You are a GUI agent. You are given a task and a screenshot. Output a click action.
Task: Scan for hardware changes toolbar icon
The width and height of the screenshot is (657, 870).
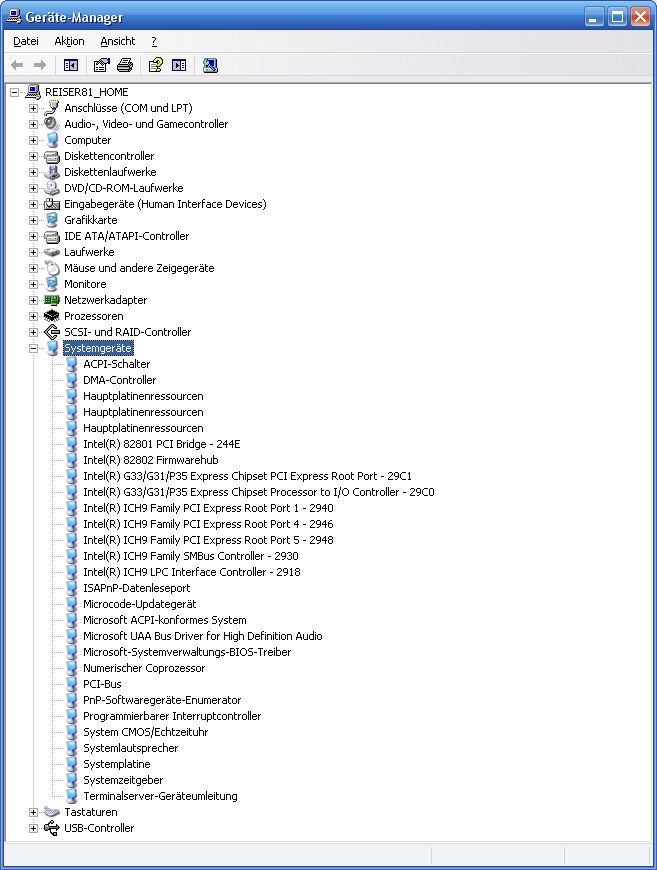coord(210,65)
